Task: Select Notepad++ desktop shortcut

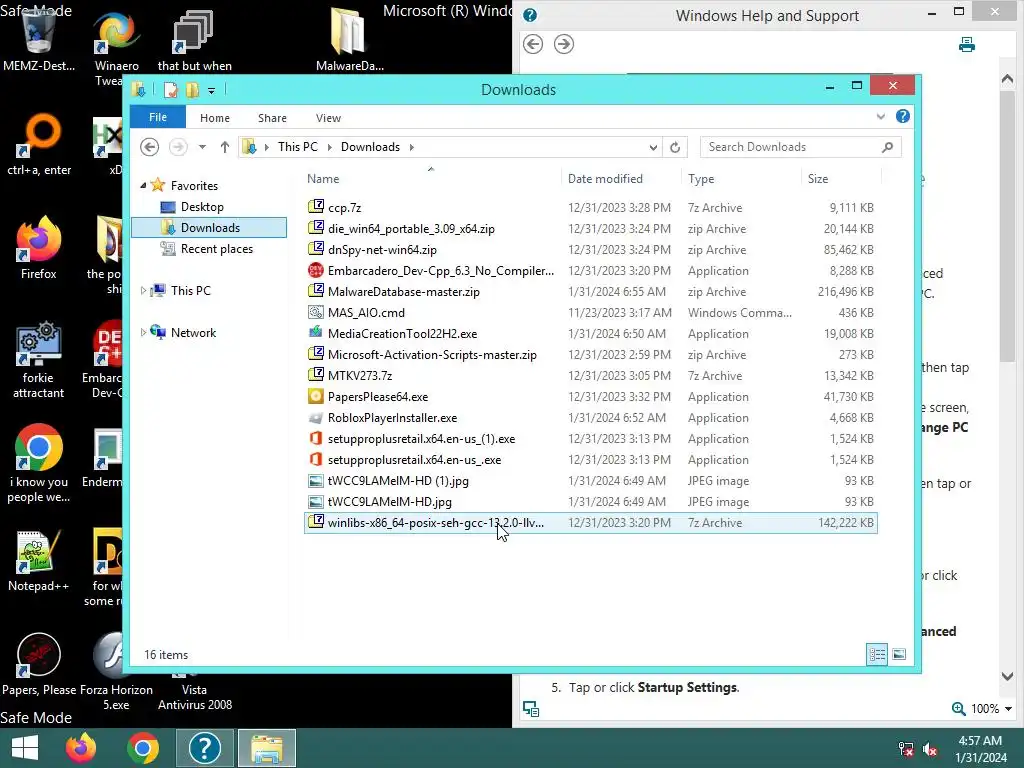Action: point(39,562)
